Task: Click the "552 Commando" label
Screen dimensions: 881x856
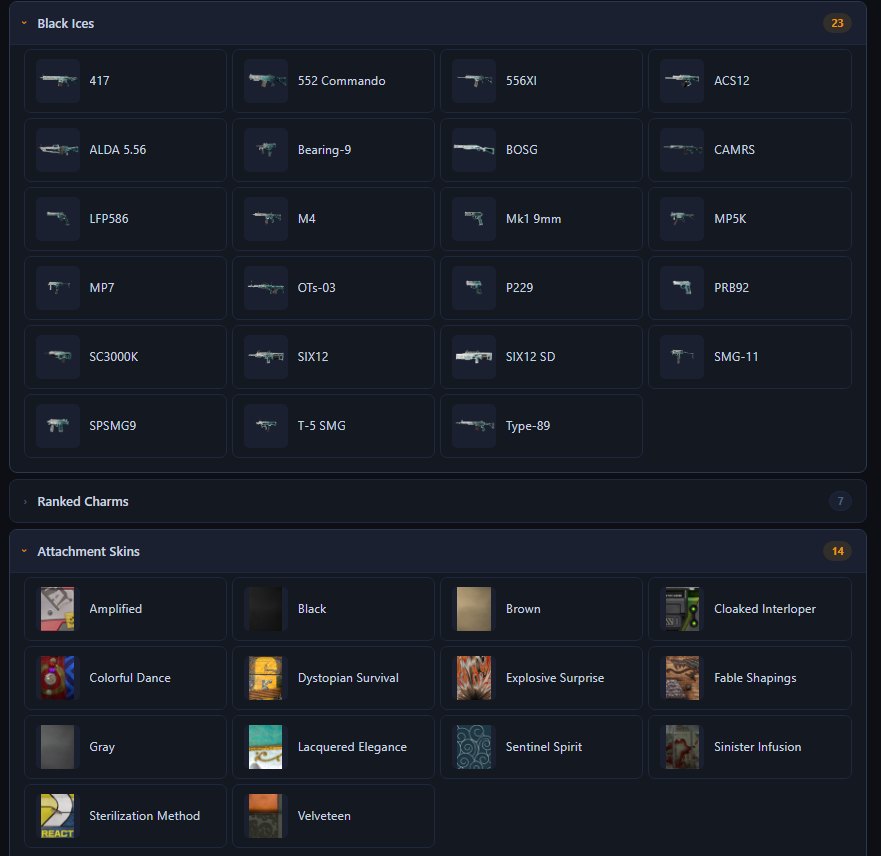Action: tap(342, 81)
